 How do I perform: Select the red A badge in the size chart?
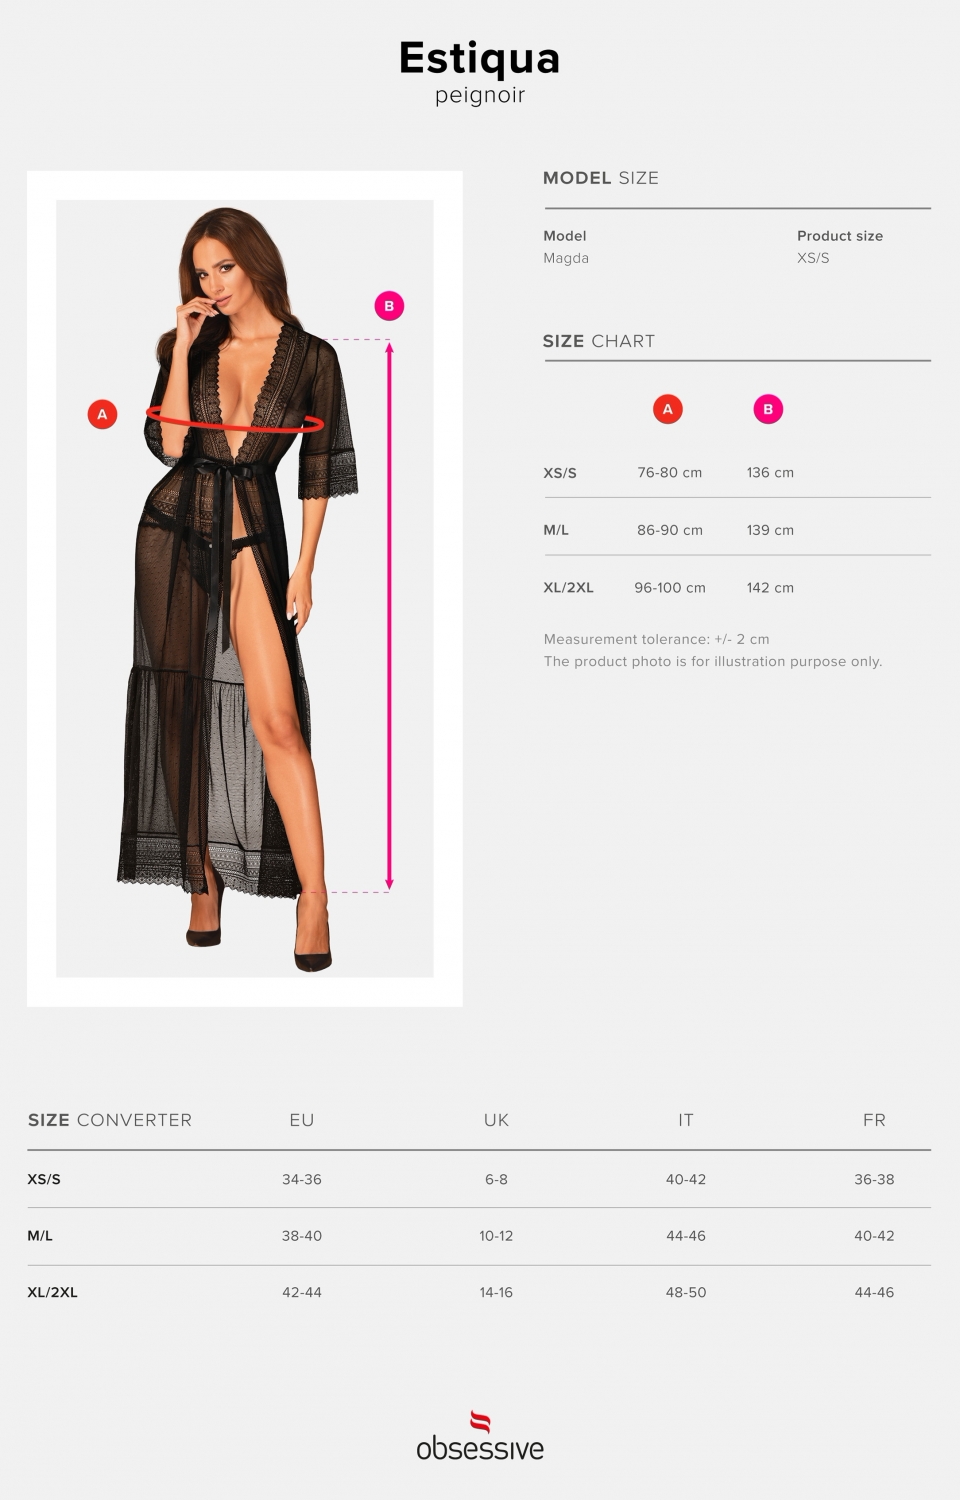(668, 409)
